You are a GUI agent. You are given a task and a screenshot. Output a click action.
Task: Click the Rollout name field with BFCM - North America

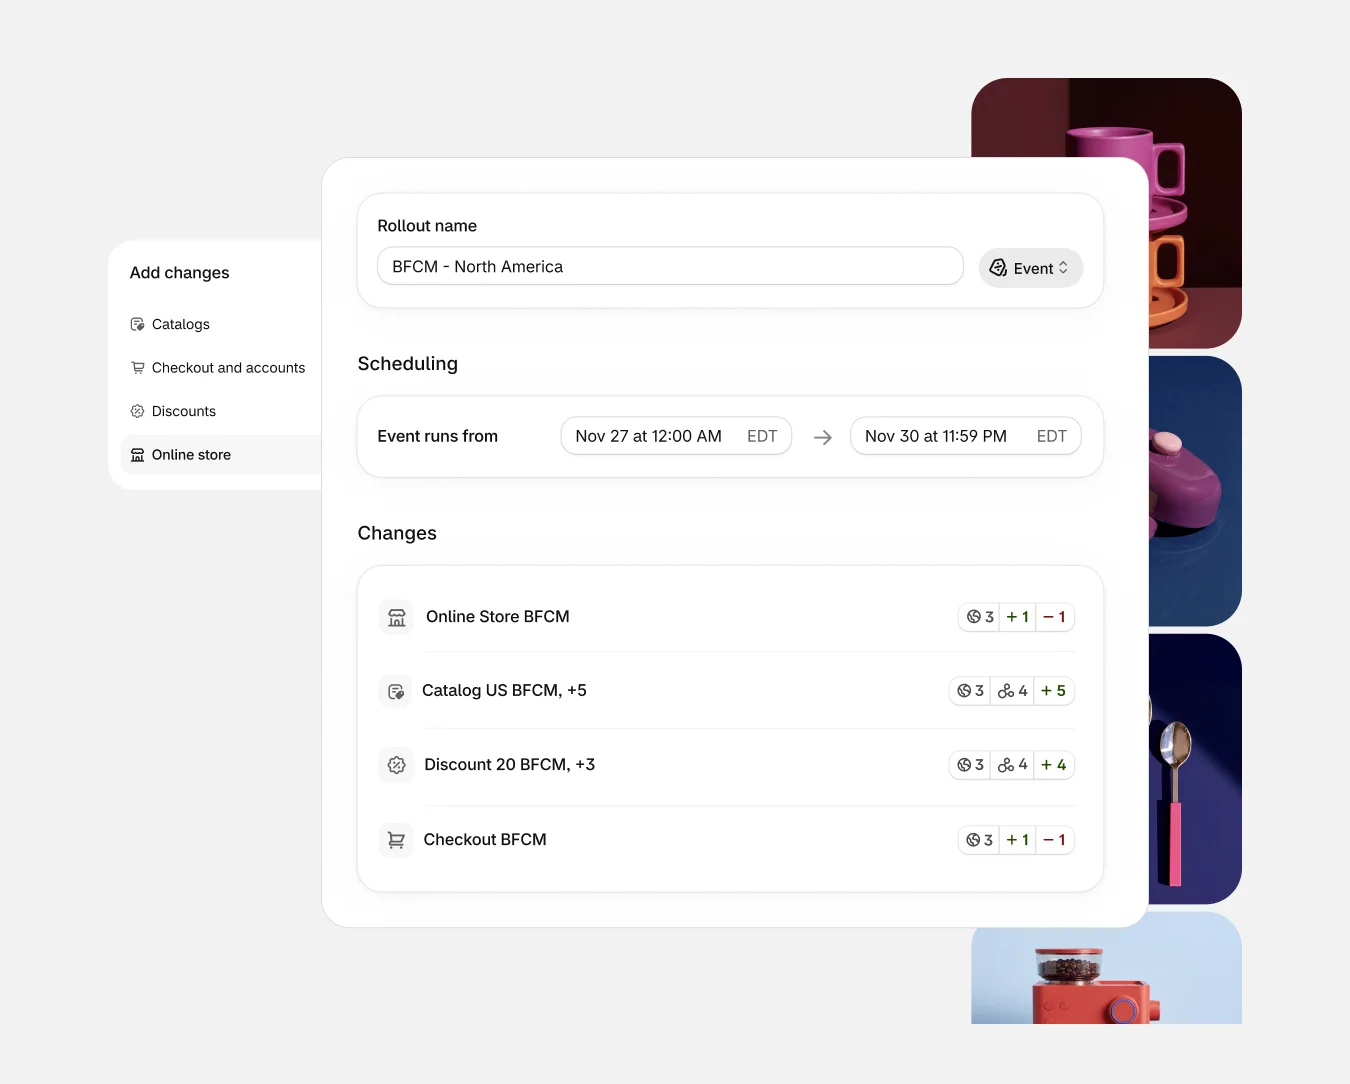pyautogui.click(x=670, y=266)
